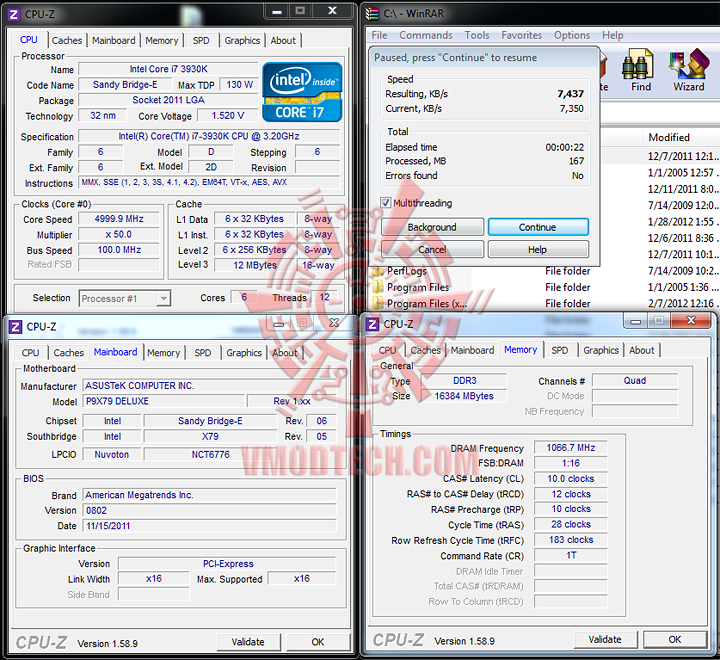Click OK in Memory CPU-Z window
The width and height of the screenshot is (720, 660).
tap(675, 639)
